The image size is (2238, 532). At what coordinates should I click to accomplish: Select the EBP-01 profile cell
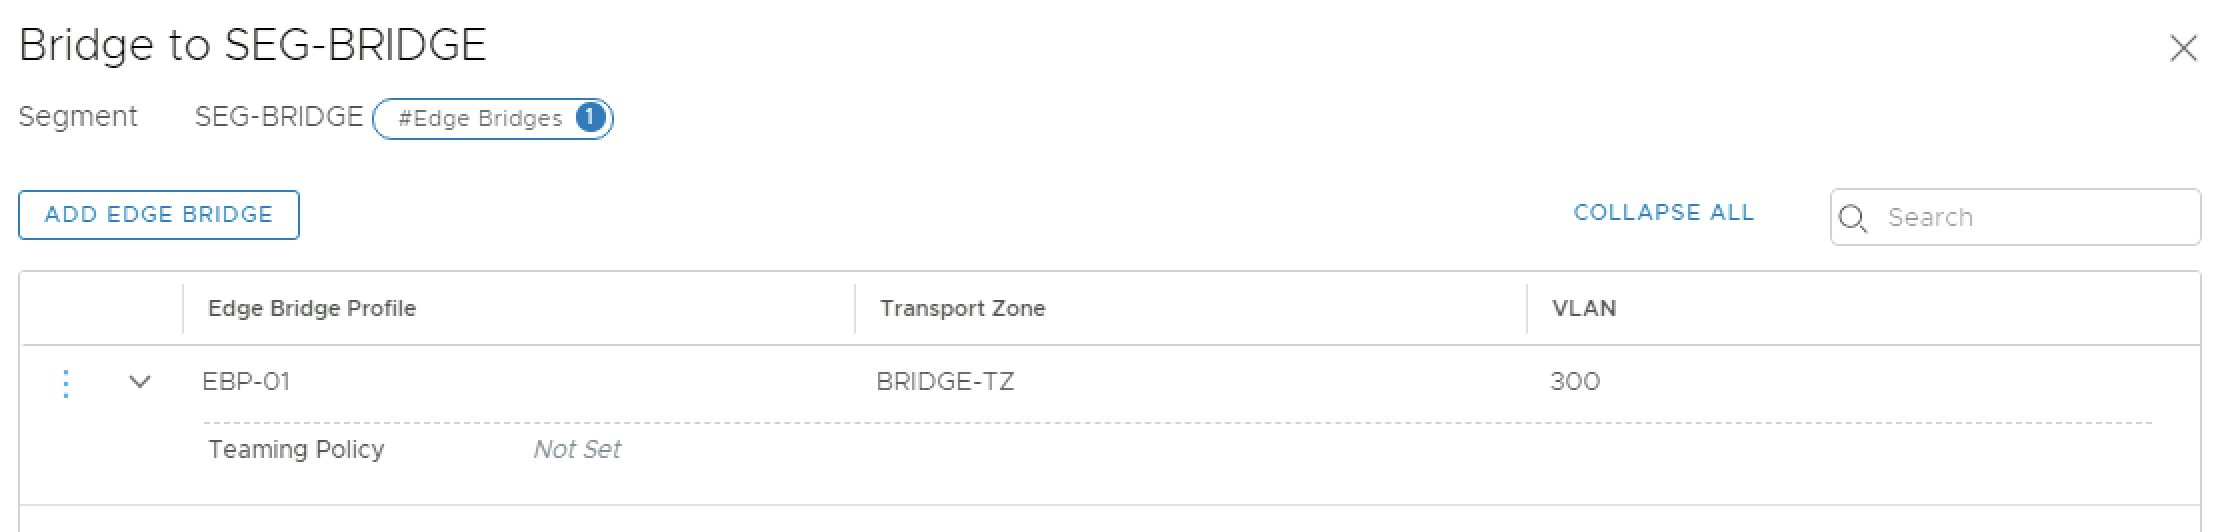click(x=246, y=381)
